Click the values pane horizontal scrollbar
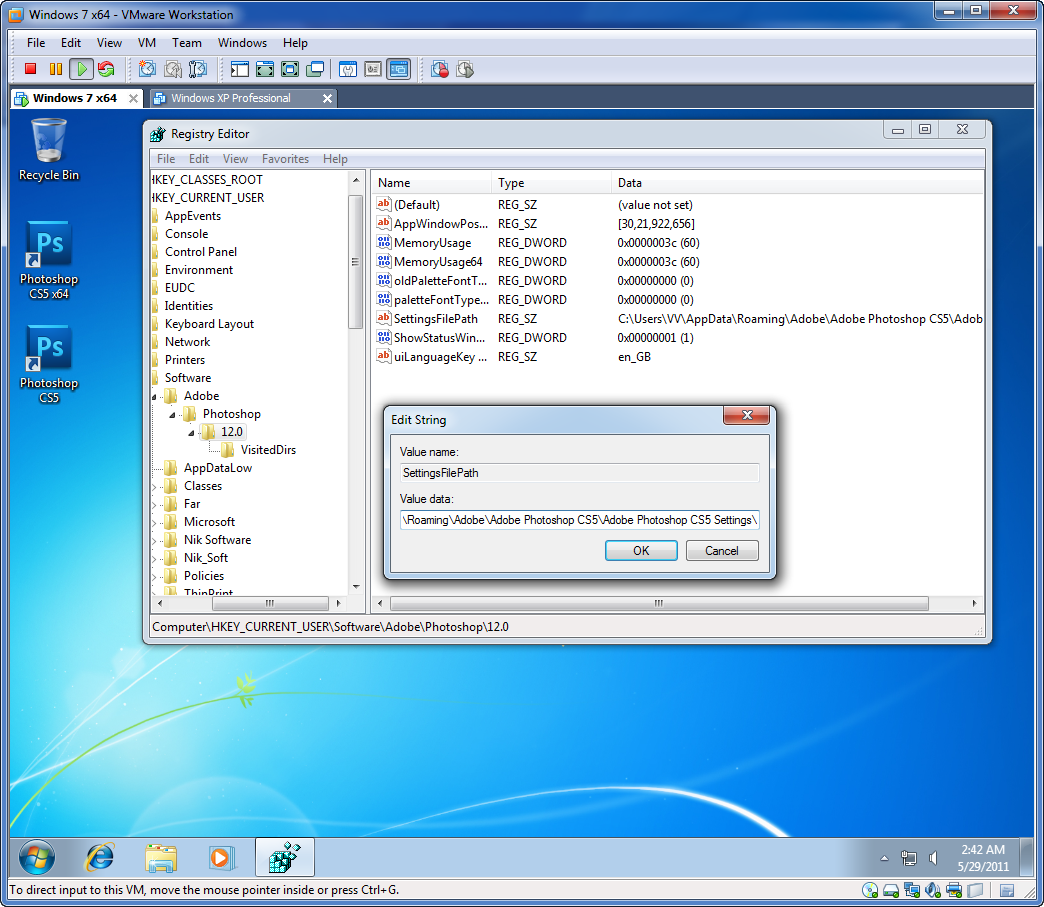Screen dimensions: 1044x907 point(659,603)
